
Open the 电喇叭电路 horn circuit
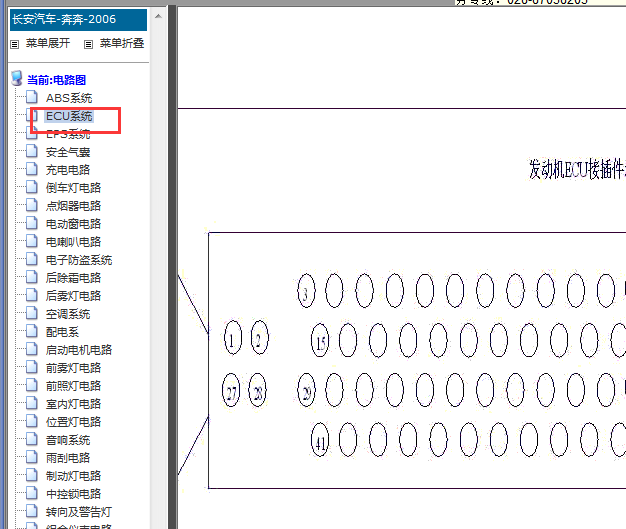tap(73, 242)
